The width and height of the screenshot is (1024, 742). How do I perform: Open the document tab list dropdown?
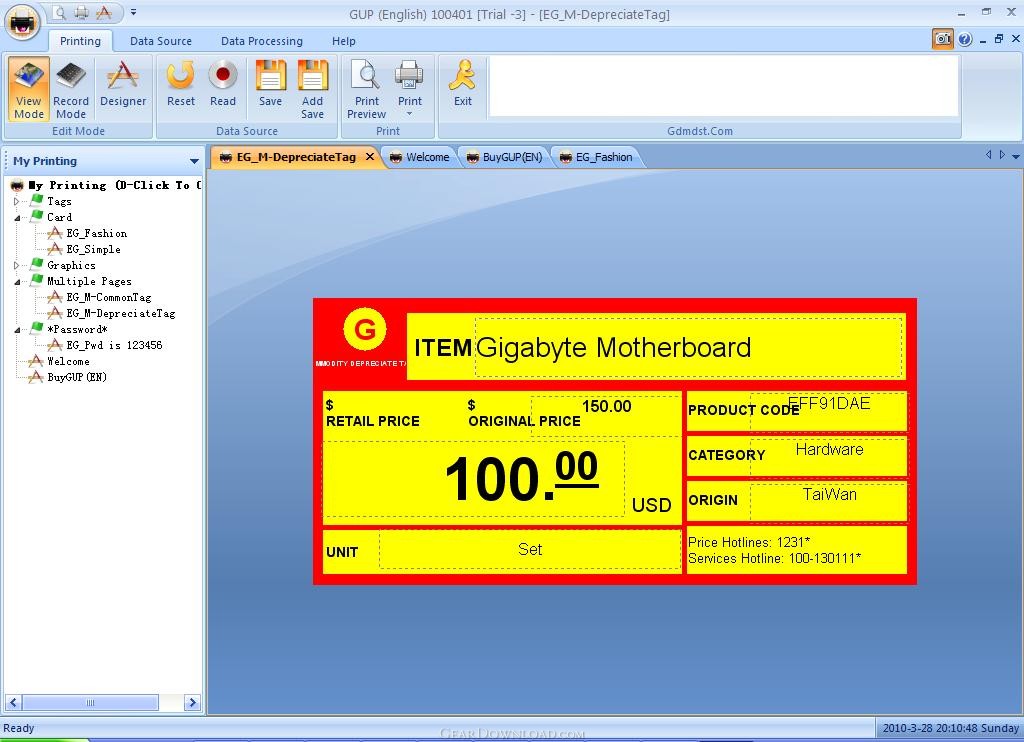pyautogui.click(x=1016, y=156)
